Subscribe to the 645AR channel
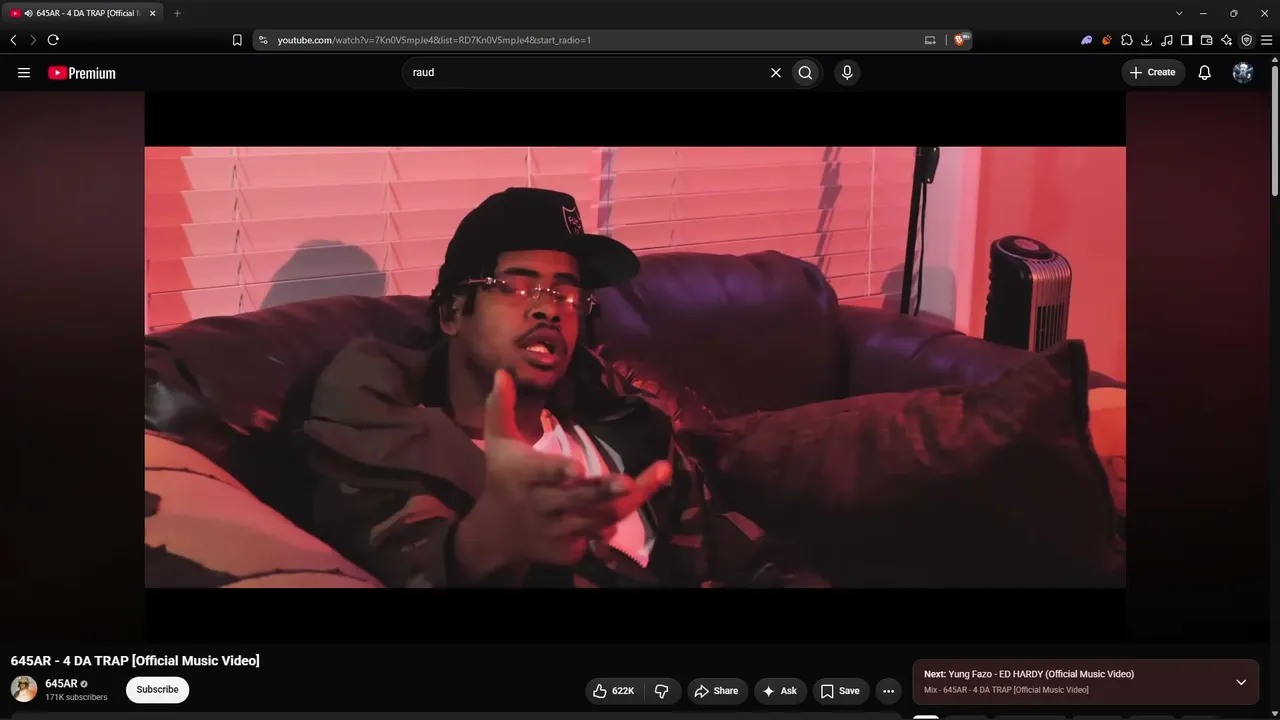1280x720 pixels. (x=157, y=689)
